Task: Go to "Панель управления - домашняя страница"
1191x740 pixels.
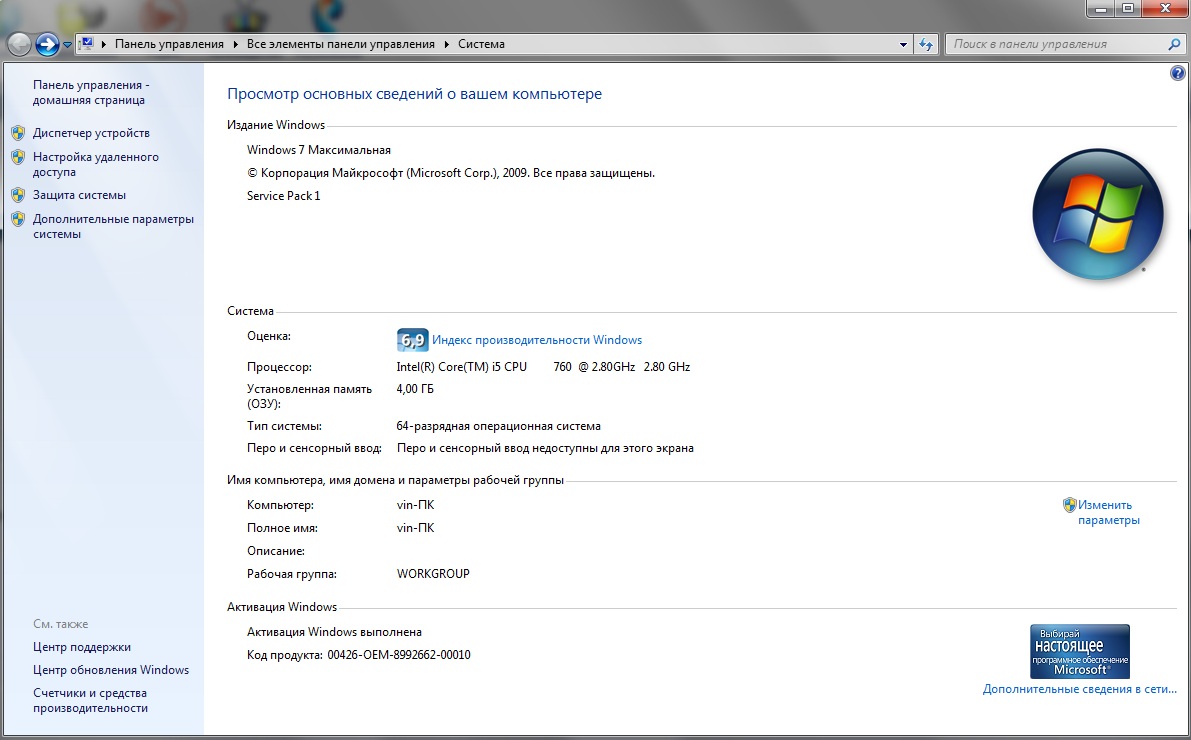Action: tap(90, 93)
